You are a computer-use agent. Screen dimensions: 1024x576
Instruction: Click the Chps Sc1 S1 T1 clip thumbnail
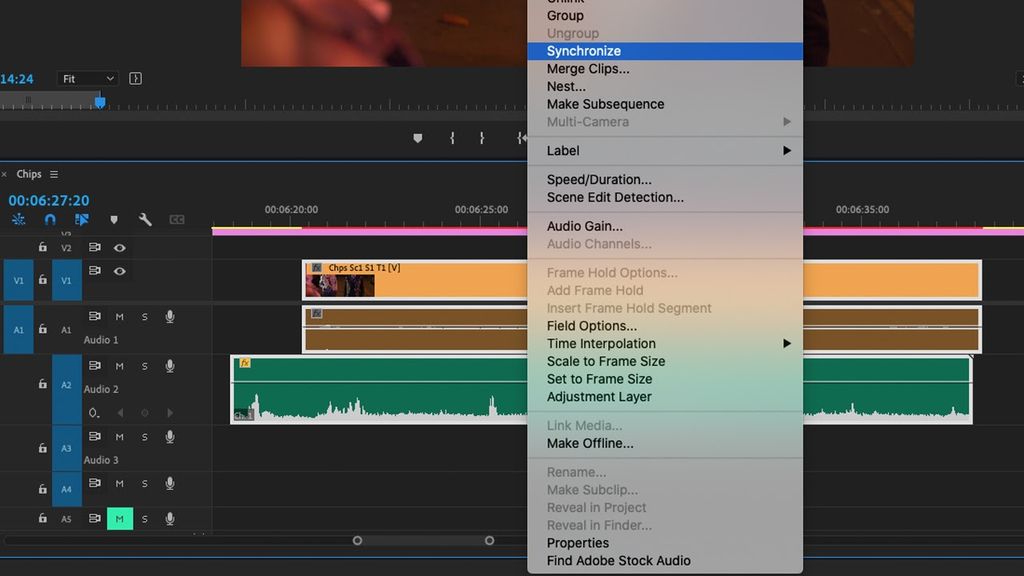coord(340,286)
